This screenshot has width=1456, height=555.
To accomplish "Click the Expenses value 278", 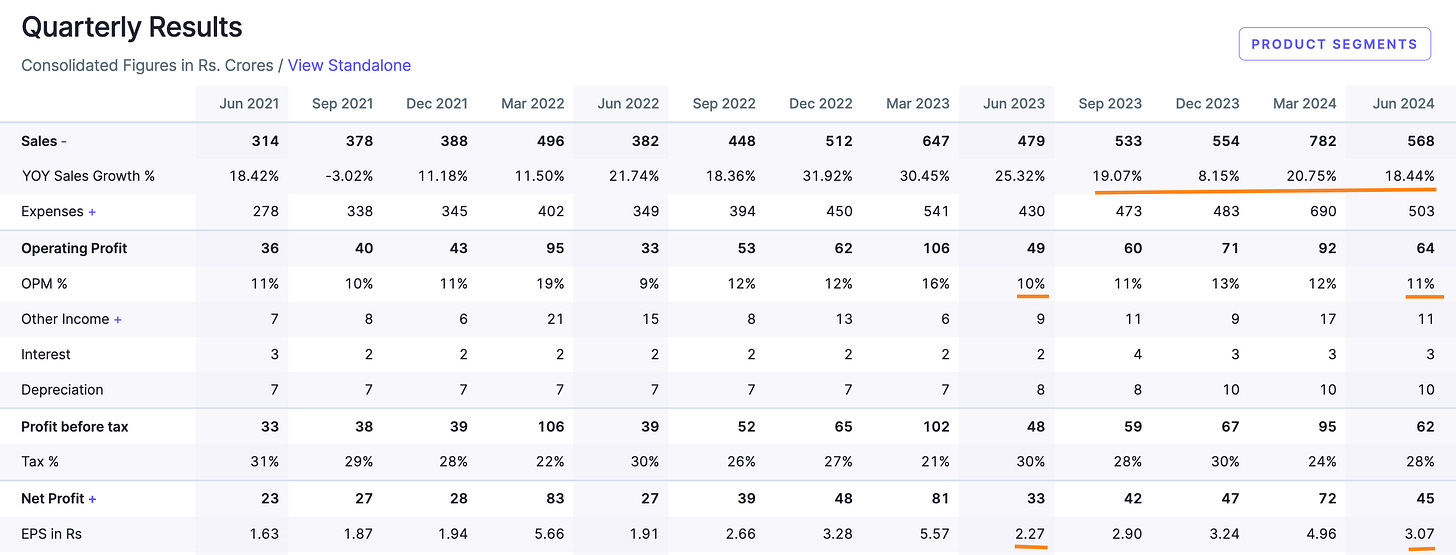I will [x=265, y=211].
